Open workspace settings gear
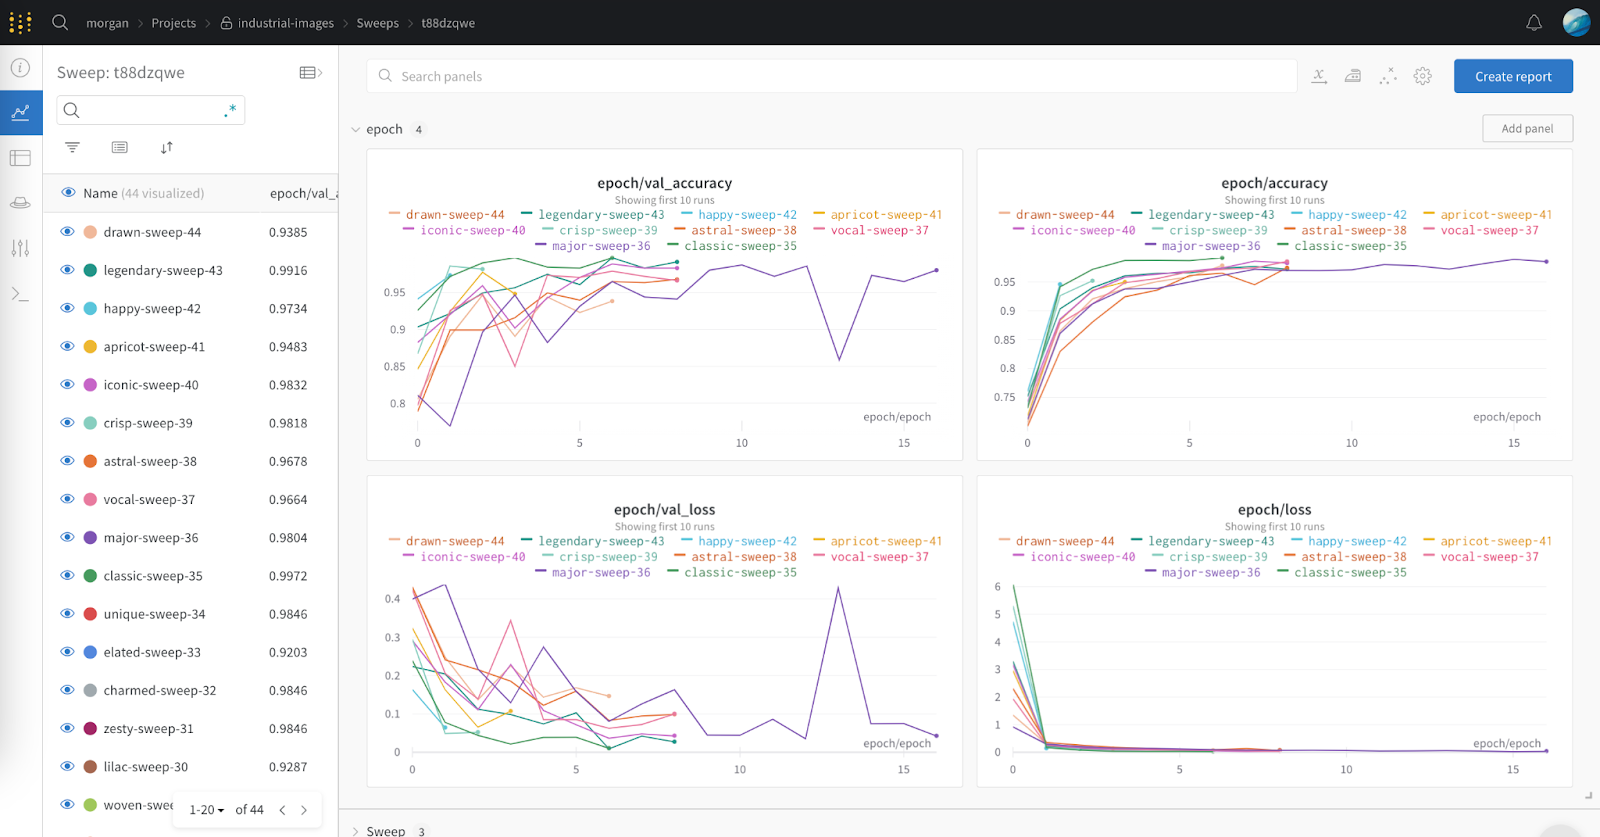Screen dimensions: 1600x837 [1423, 76]
